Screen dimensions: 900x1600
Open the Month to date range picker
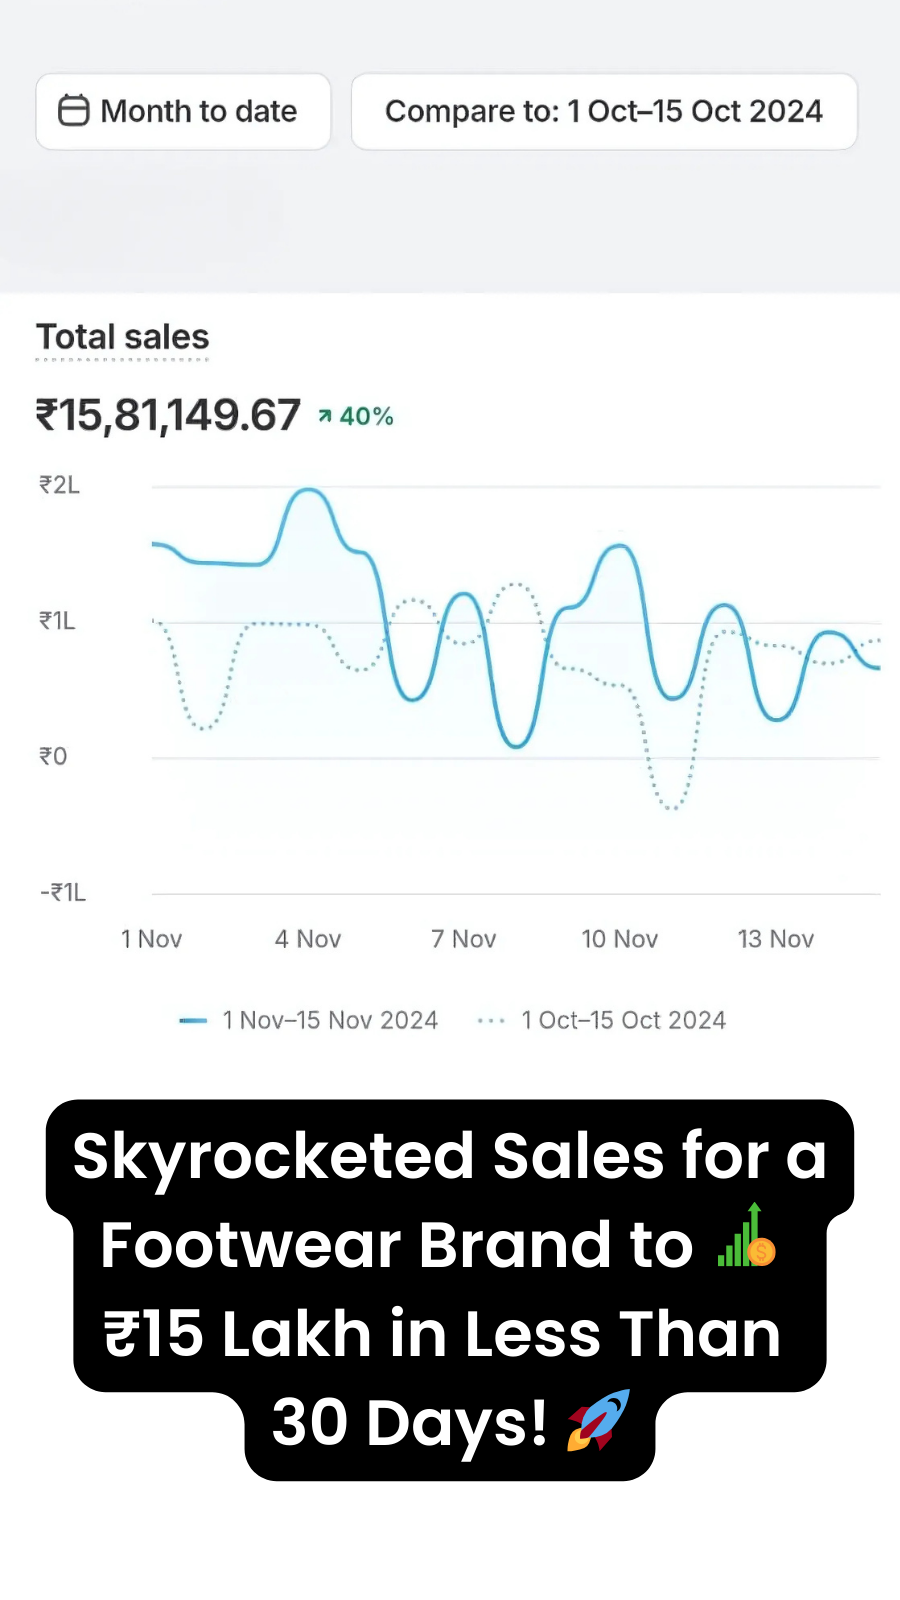(183, 111)
